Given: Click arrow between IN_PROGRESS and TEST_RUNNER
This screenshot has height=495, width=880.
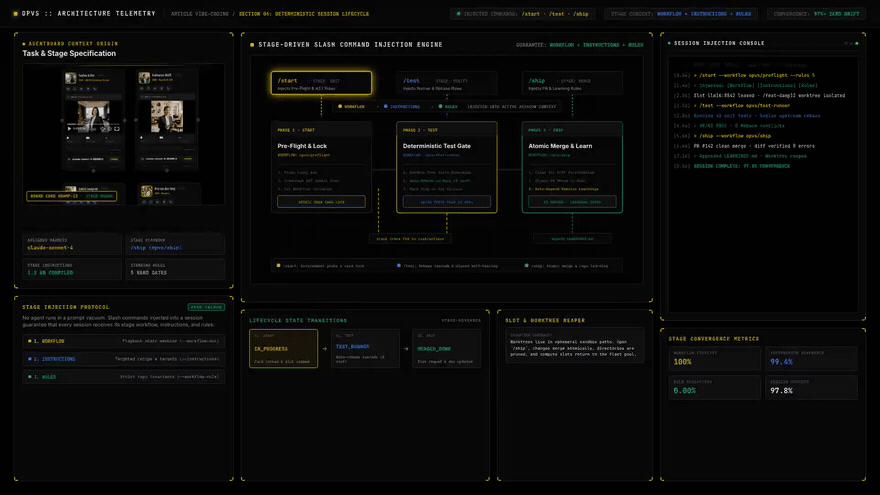Looking at the screenshot, I should tap(324, 349).
